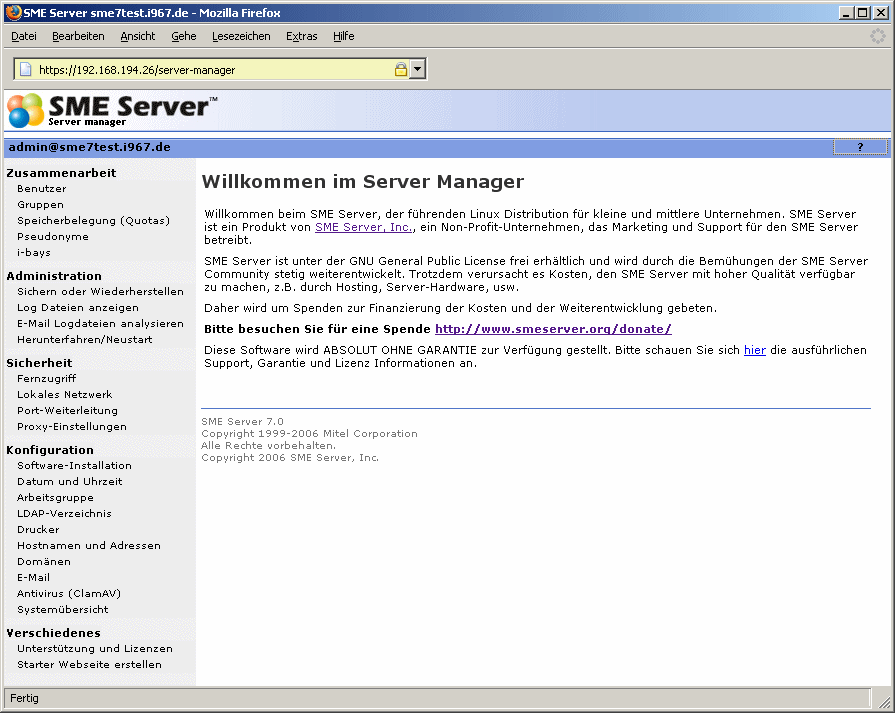Viewport: 895px width, 713px height.
Task: Open the Extras menu
Action: [x=301, y=36]
